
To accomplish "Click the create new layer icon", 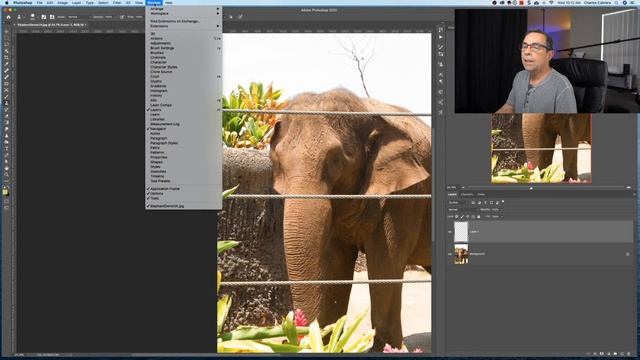I will [x=622, y=354].
